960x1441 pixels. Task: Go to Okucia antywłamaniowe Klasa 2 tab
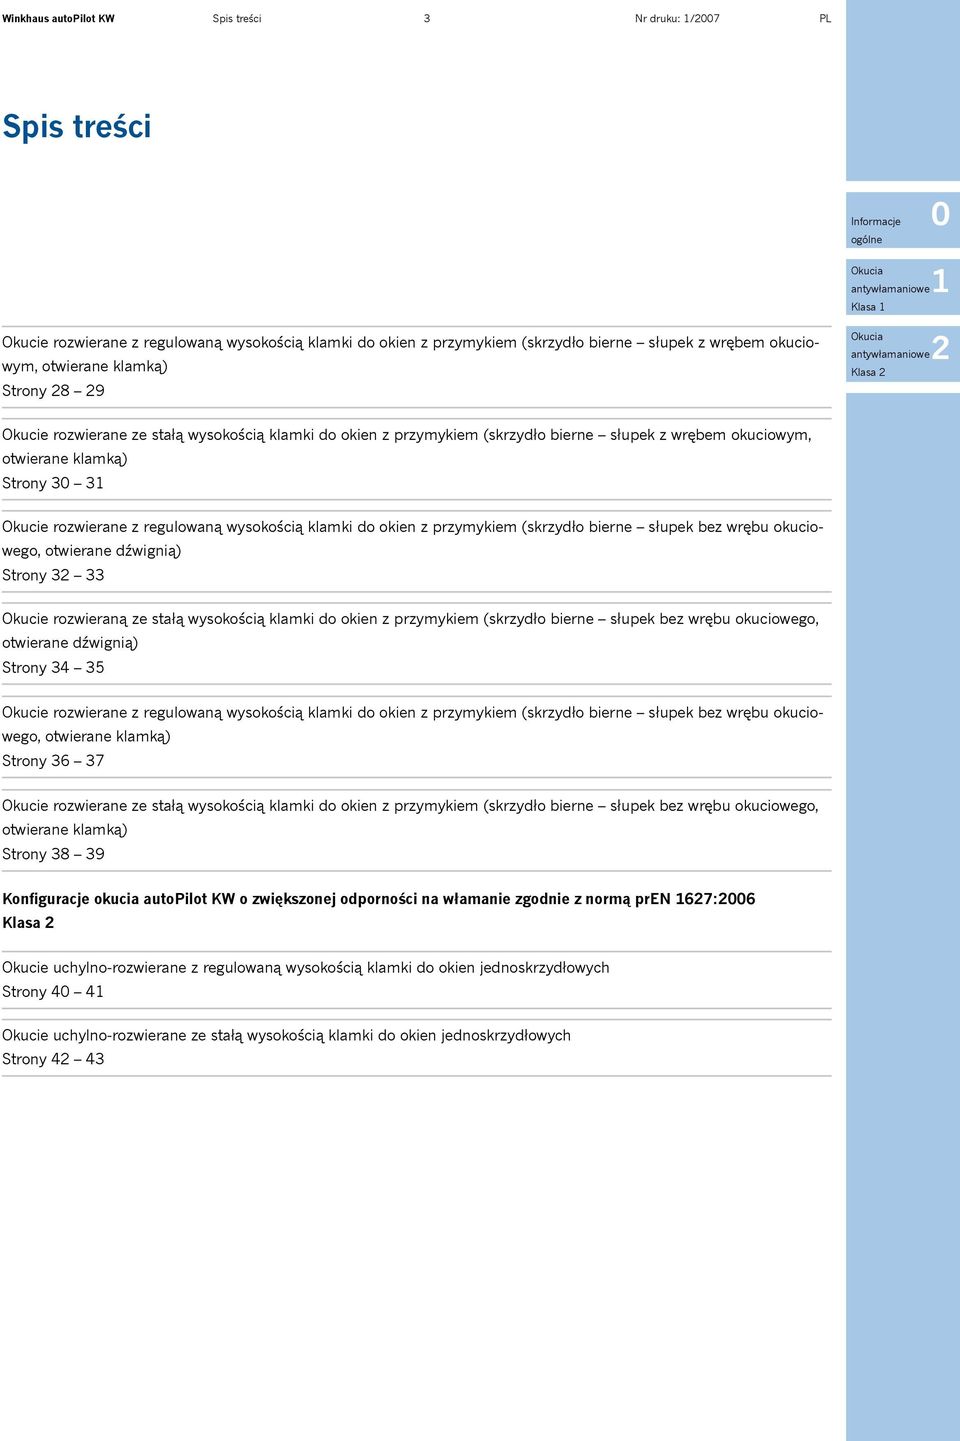(x=903, y=354)
